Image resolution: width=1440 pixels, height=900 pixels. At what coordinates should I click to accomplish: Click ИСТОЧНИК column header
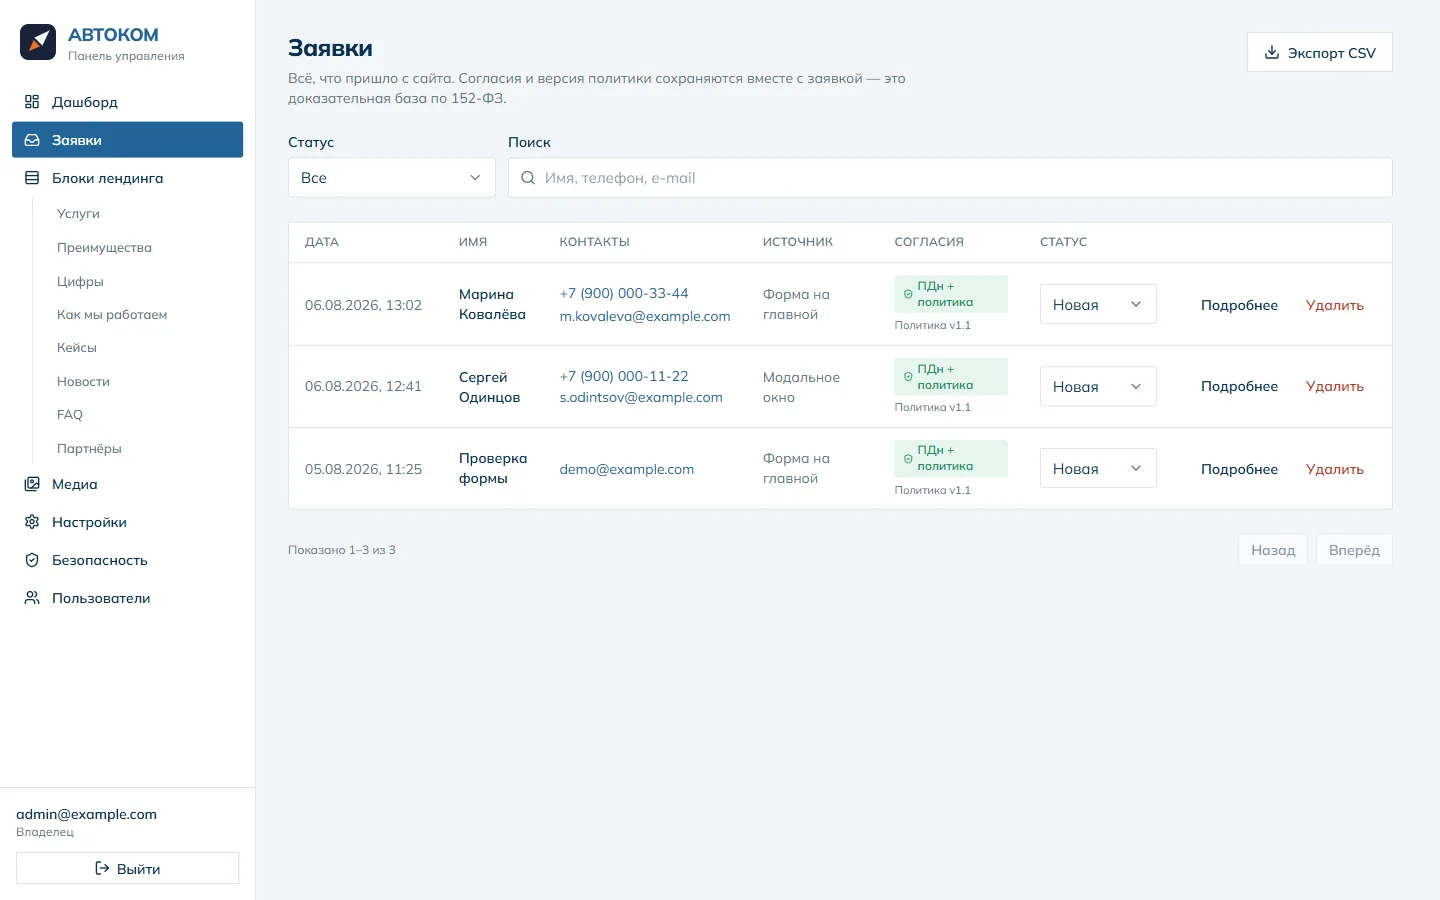[x=797, y=242]
